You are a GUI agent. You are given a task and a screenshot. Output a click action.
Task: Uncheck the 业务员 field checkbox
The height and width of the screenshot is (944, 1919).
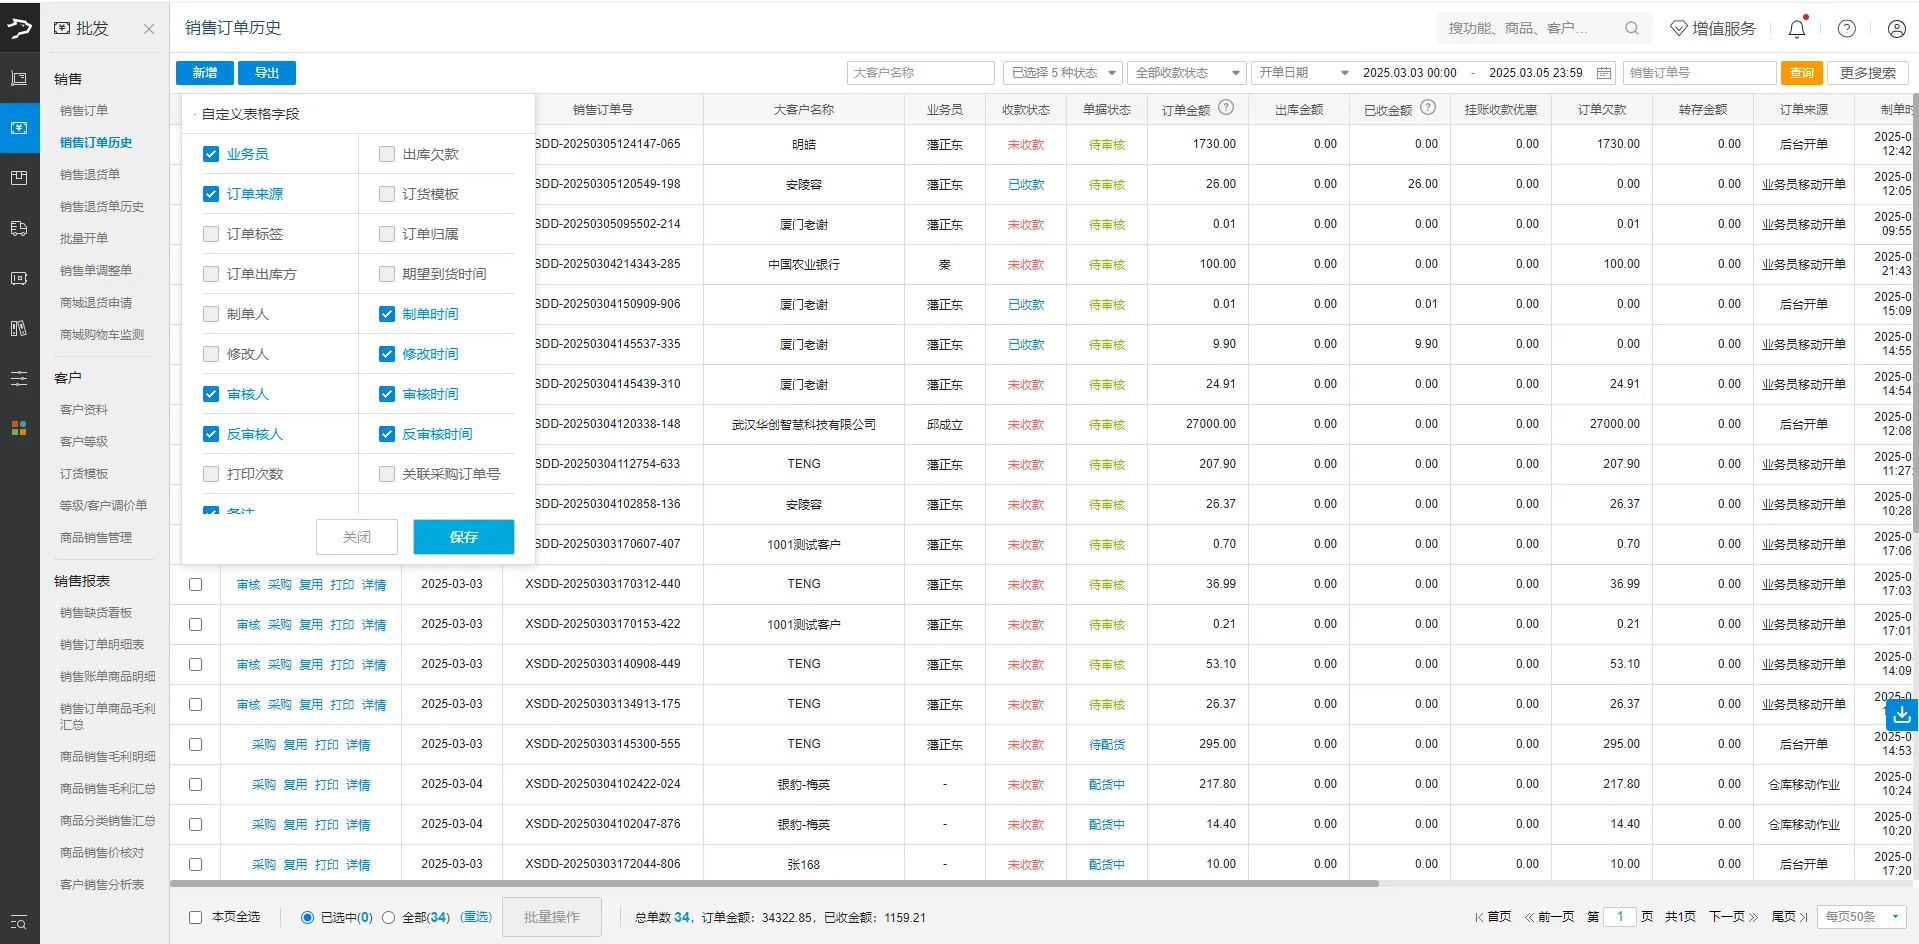tap(211, 154)
